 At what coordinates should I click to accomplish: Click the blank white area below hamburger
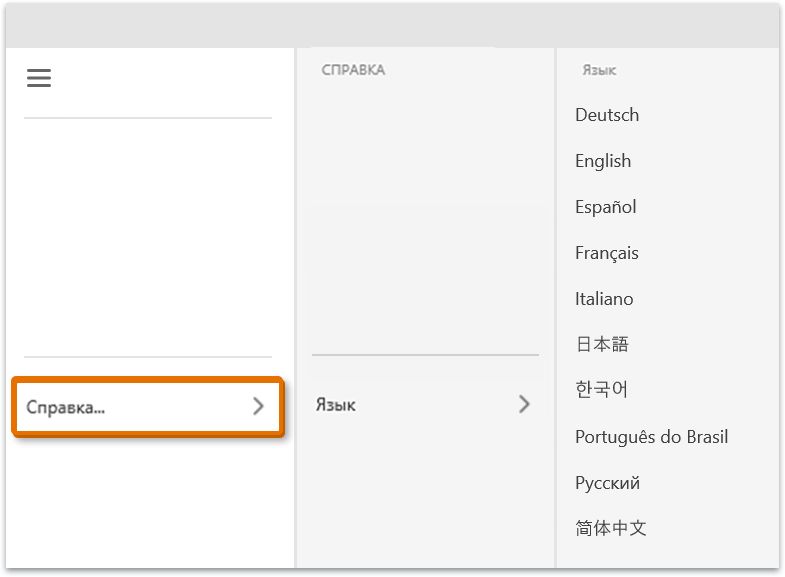pyautogui.click(x=148, y=235)
